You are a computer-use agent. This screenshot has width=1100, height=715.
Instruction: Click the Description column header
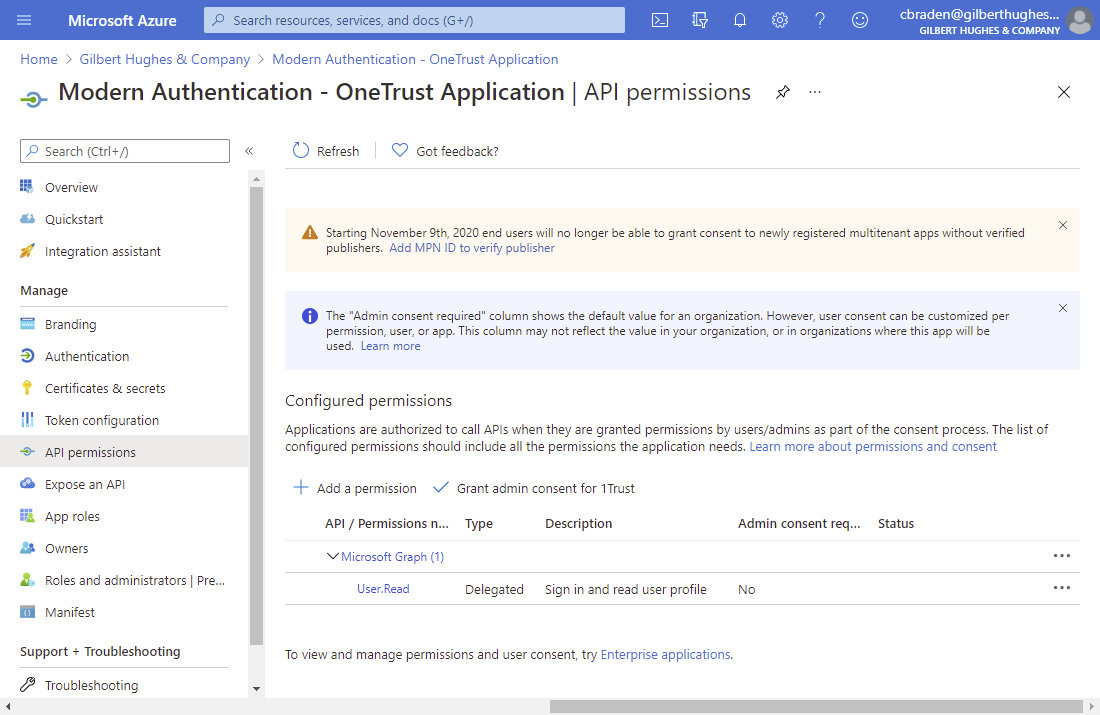(x=579, y=523)
